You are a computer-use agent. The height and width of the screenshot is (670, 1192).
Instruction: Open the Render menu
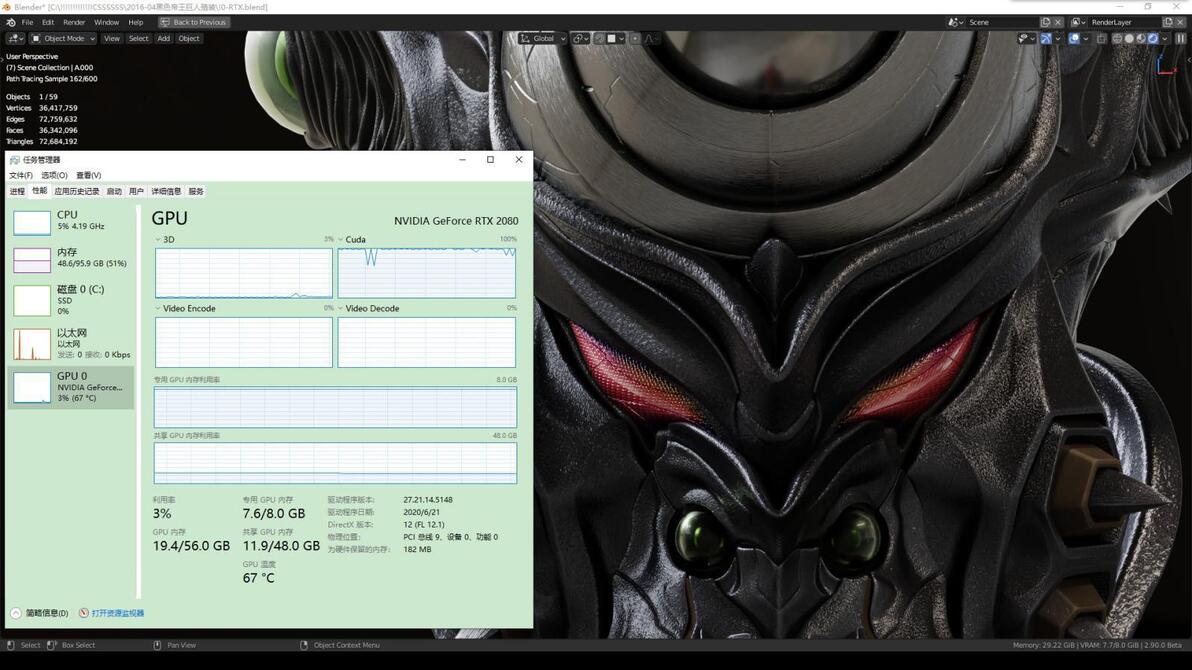click(x=74, y=22)
